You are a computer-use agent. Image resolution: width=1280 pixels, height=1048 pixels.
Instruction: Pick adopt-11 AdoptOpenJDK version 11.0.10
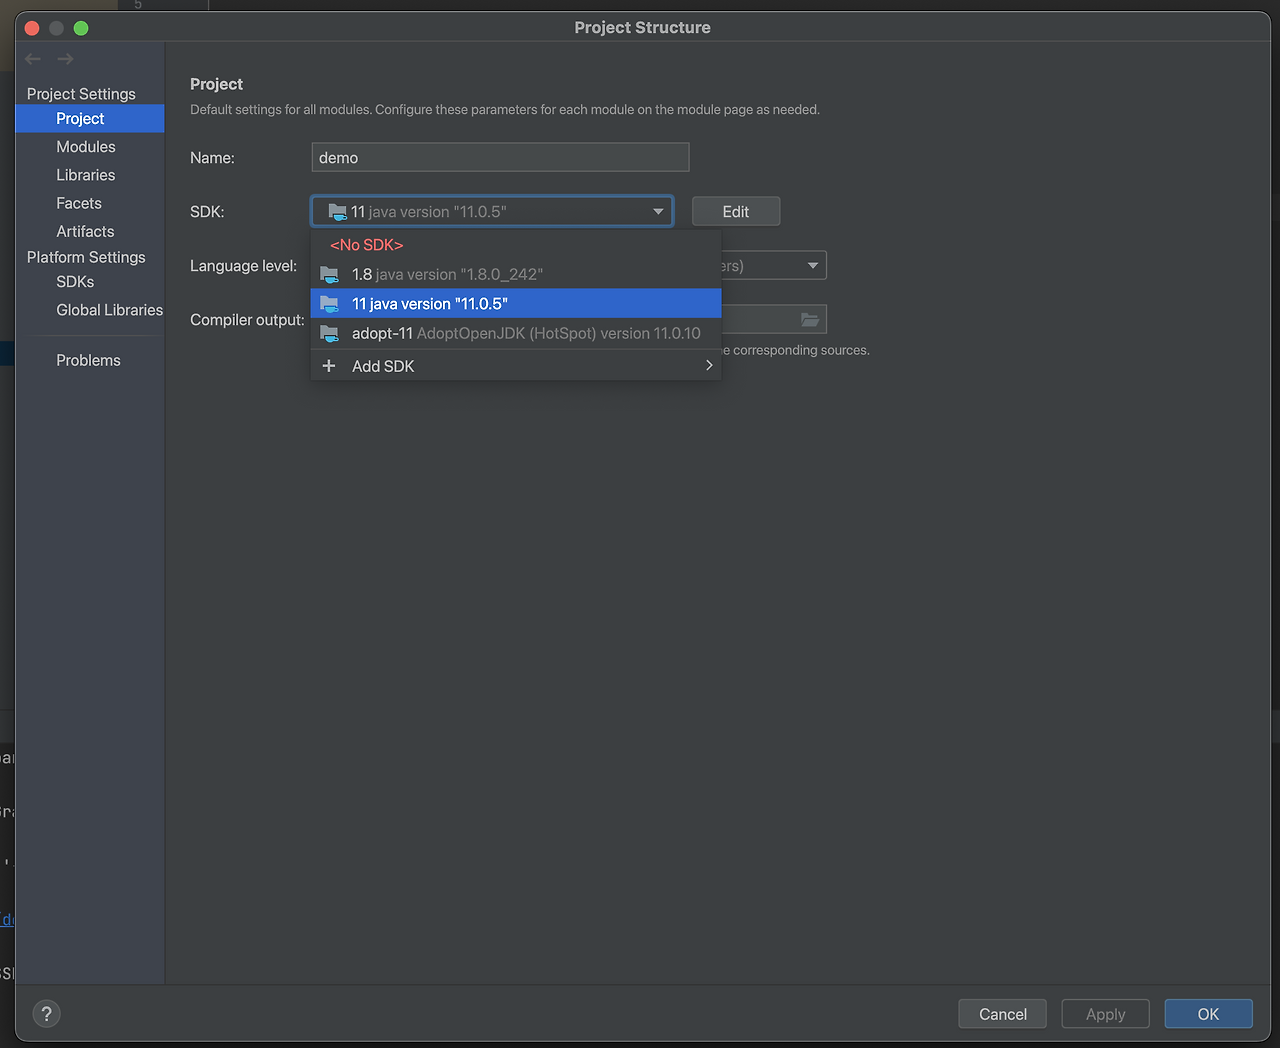[516, 333]
